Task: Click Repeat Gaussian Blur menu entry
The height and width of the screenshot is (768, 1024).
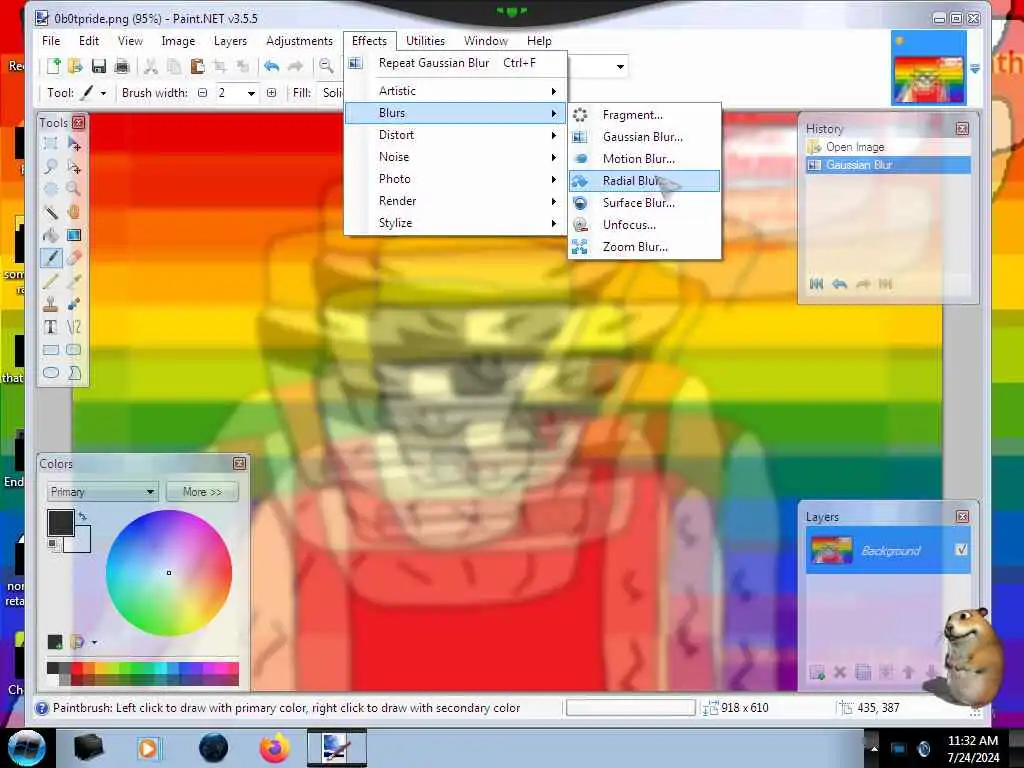Action: pyautogui.click(x=455, y=63)
